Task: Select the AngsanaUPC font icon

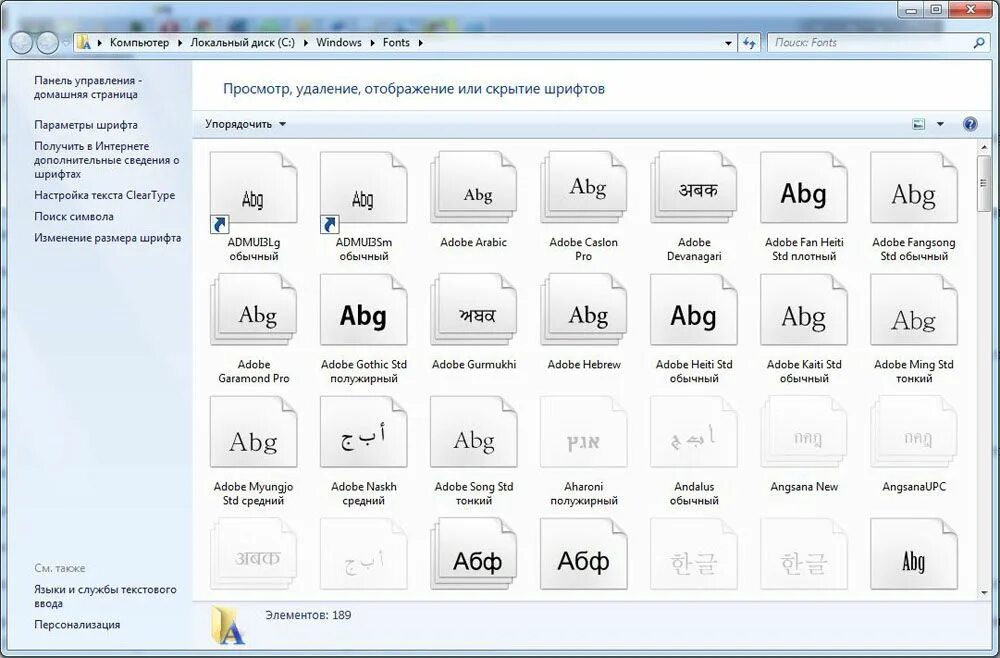Action: coord(914,432)
